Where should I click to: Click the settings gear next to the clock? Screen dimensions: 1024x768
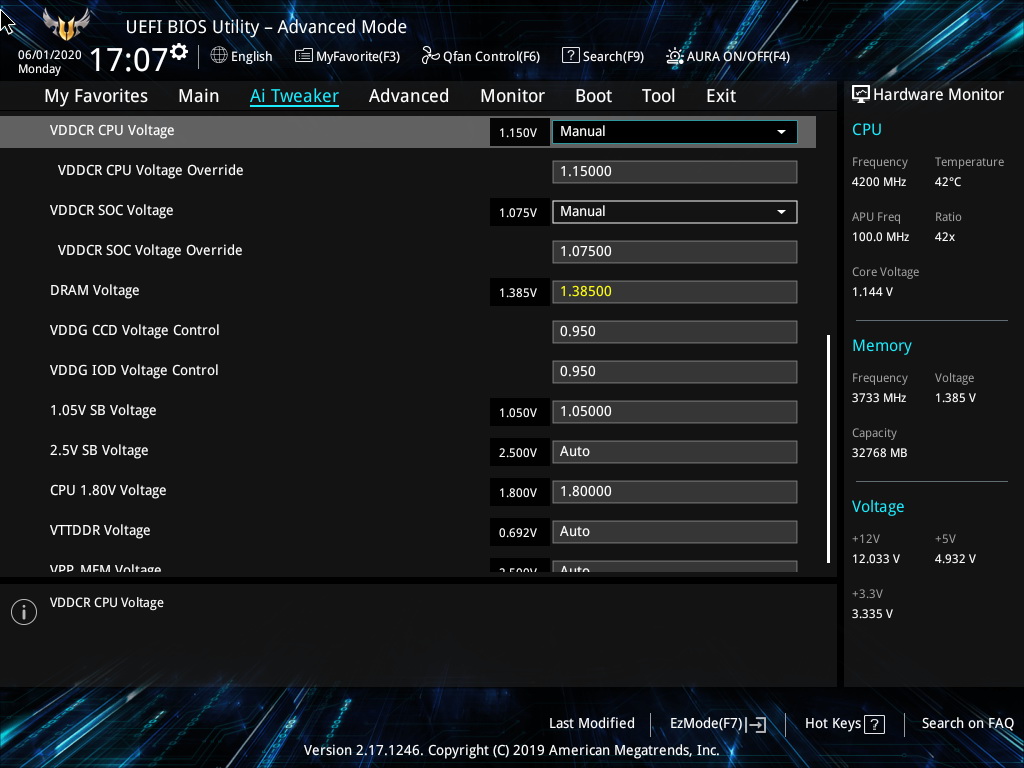(x=179, y=52)
